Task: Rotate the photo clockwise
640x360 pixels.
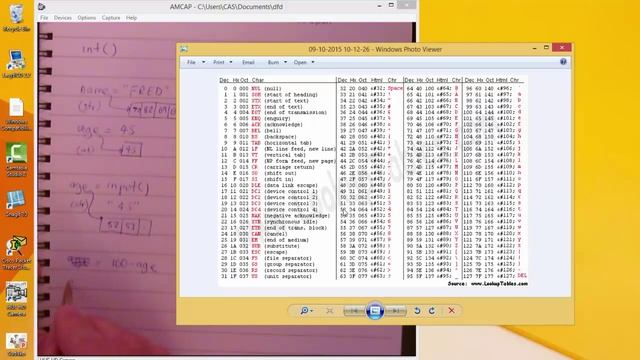Action: coord(432,311)
